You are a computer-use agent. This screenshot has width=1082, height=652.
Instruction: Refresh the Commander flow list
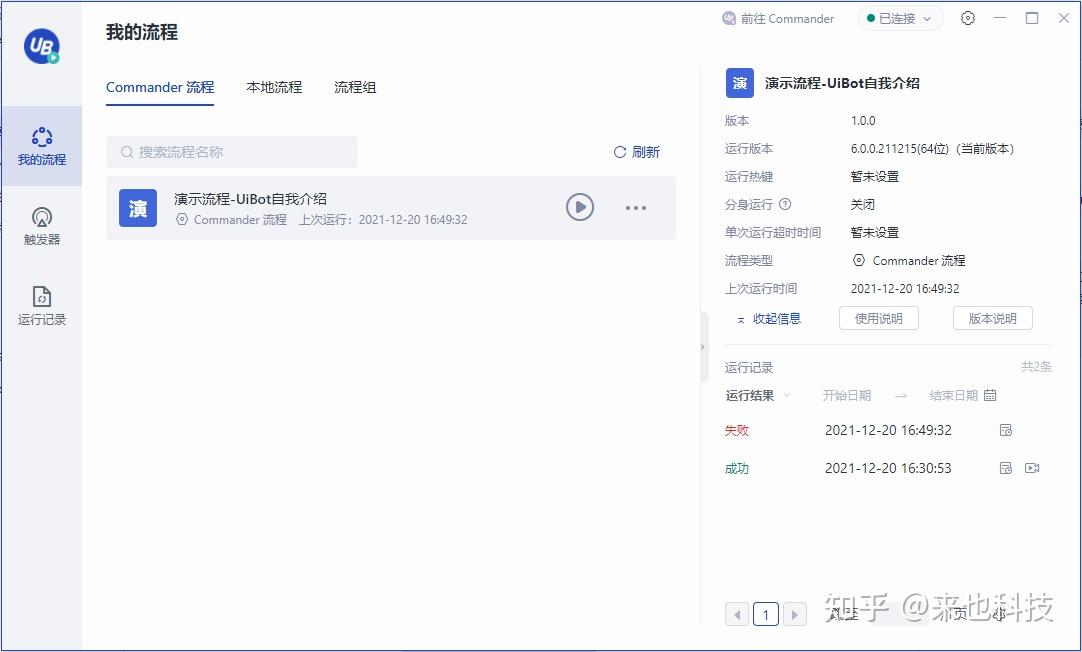point(636,152)
